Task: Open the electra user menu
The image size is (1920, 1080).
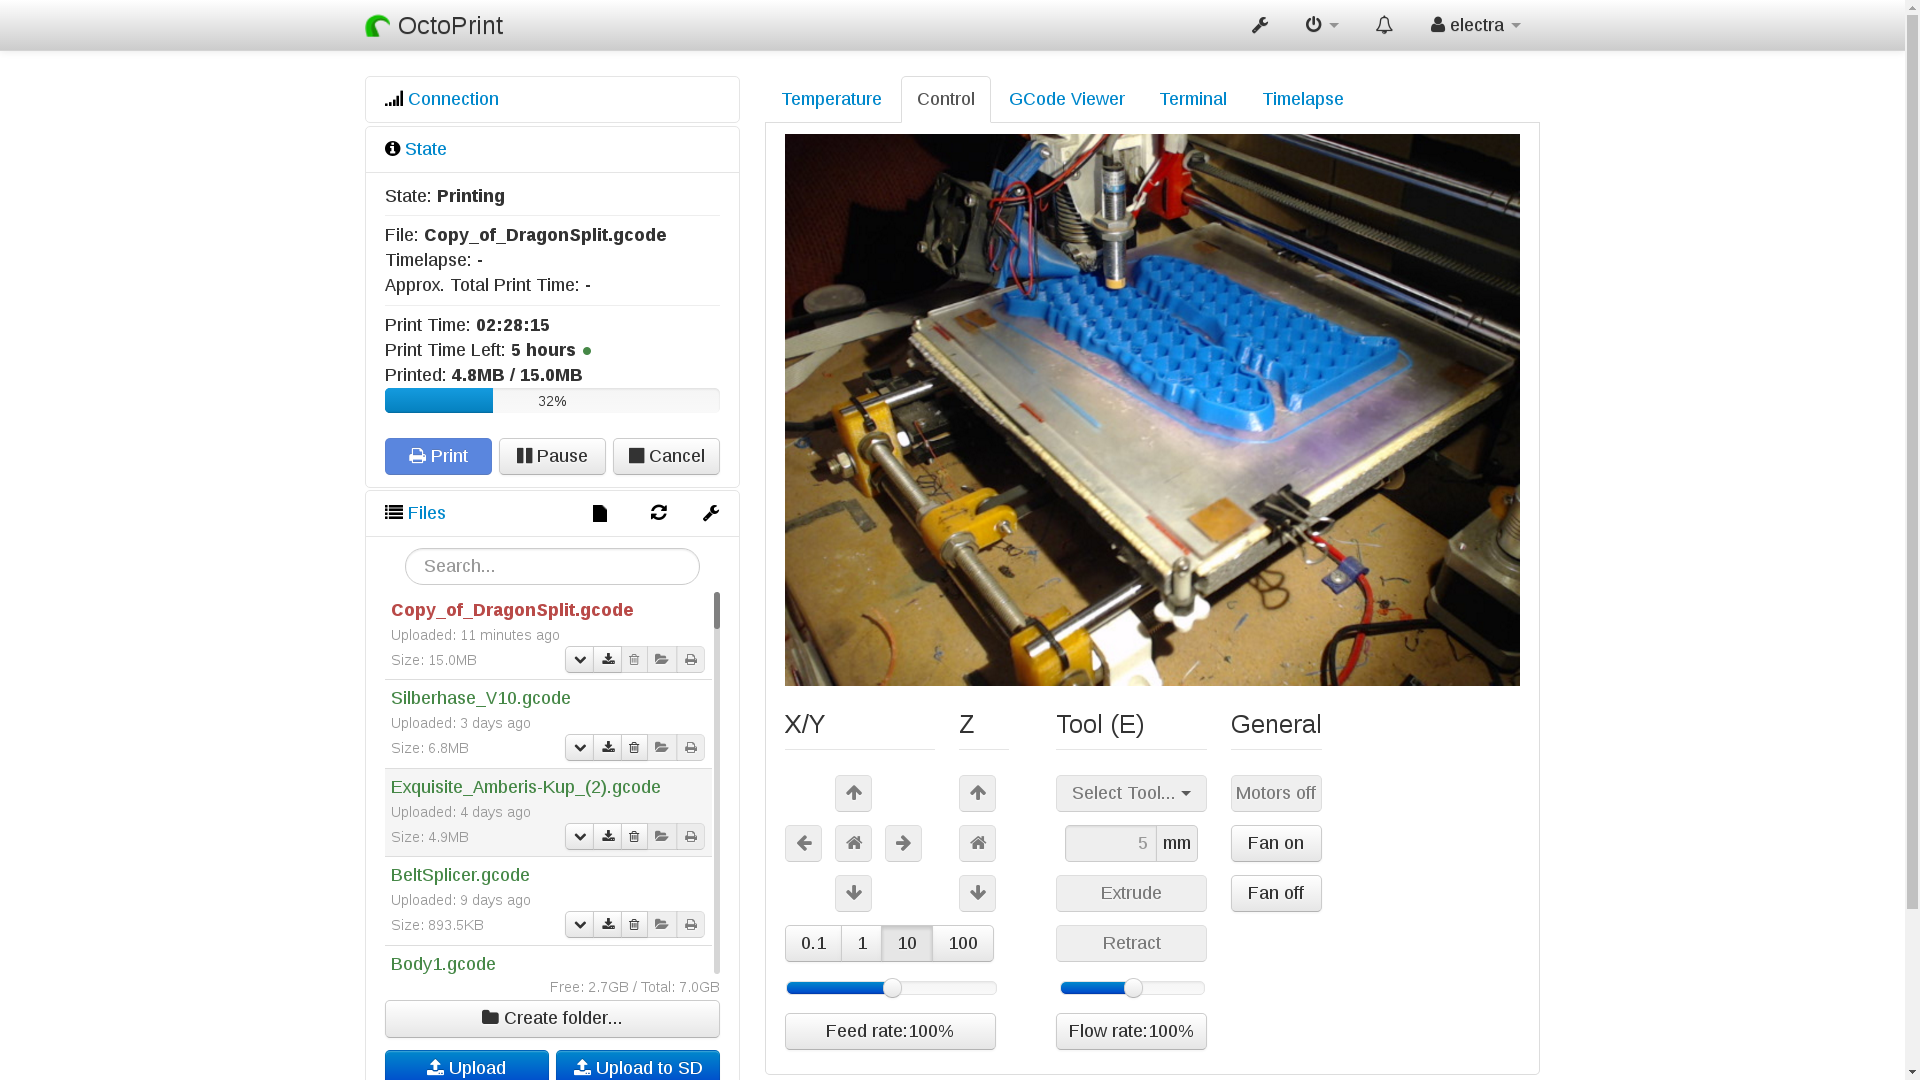Action: pyautogui.click(x=1475, y=26)
